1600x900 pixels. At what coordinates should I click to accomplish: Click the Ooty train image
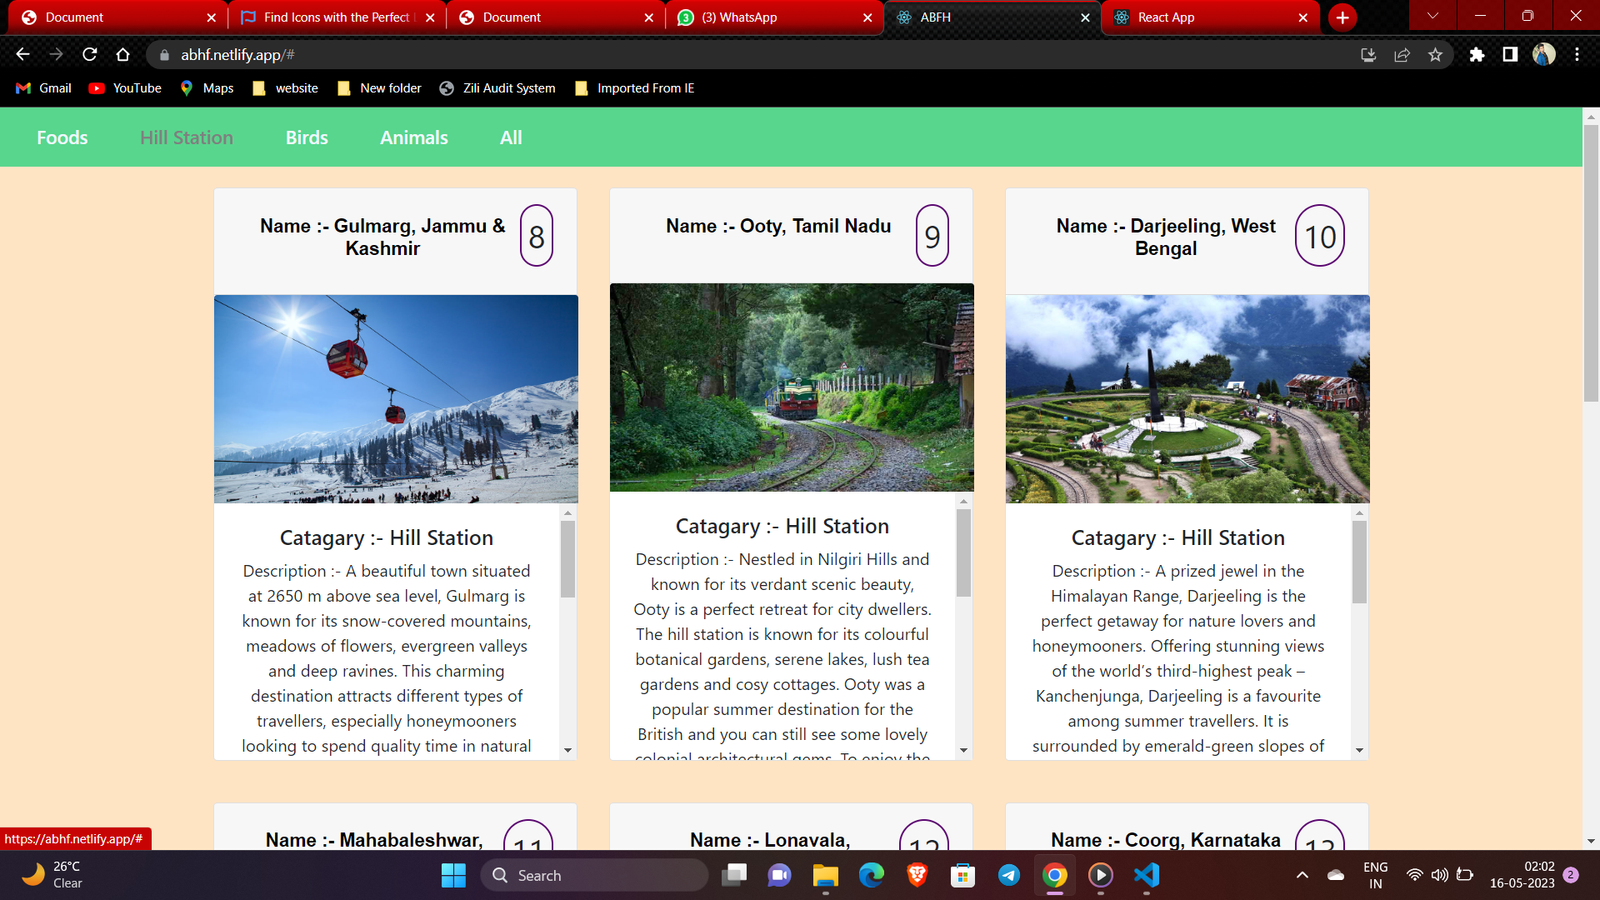click(791, 388)
